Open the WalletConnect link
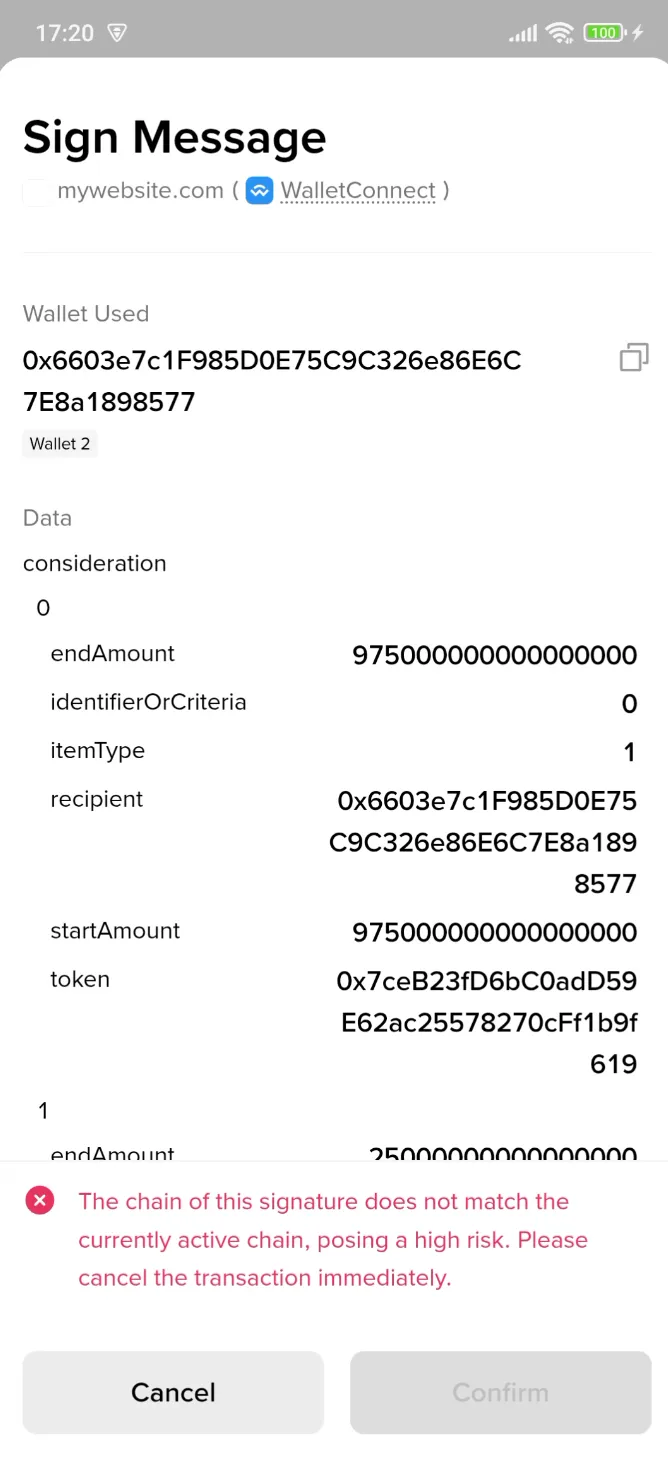Image resolution: width=668 pixels, height=1470 pixels. click(357, 190)
